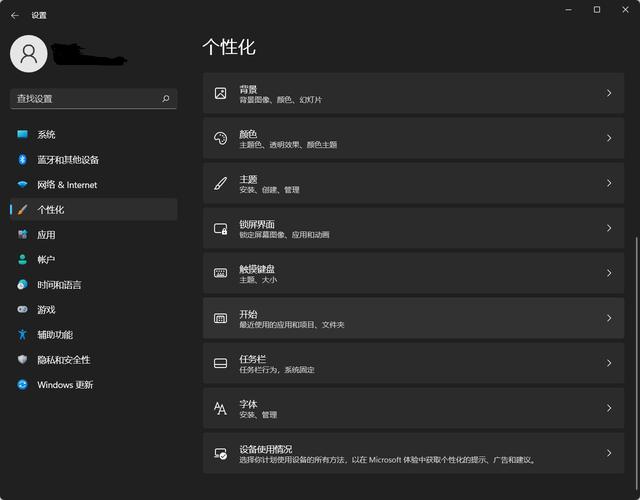The image size is (640, 500).
Task: Click the 隐私和安全性 shield icon
Action: pos(22,360)
